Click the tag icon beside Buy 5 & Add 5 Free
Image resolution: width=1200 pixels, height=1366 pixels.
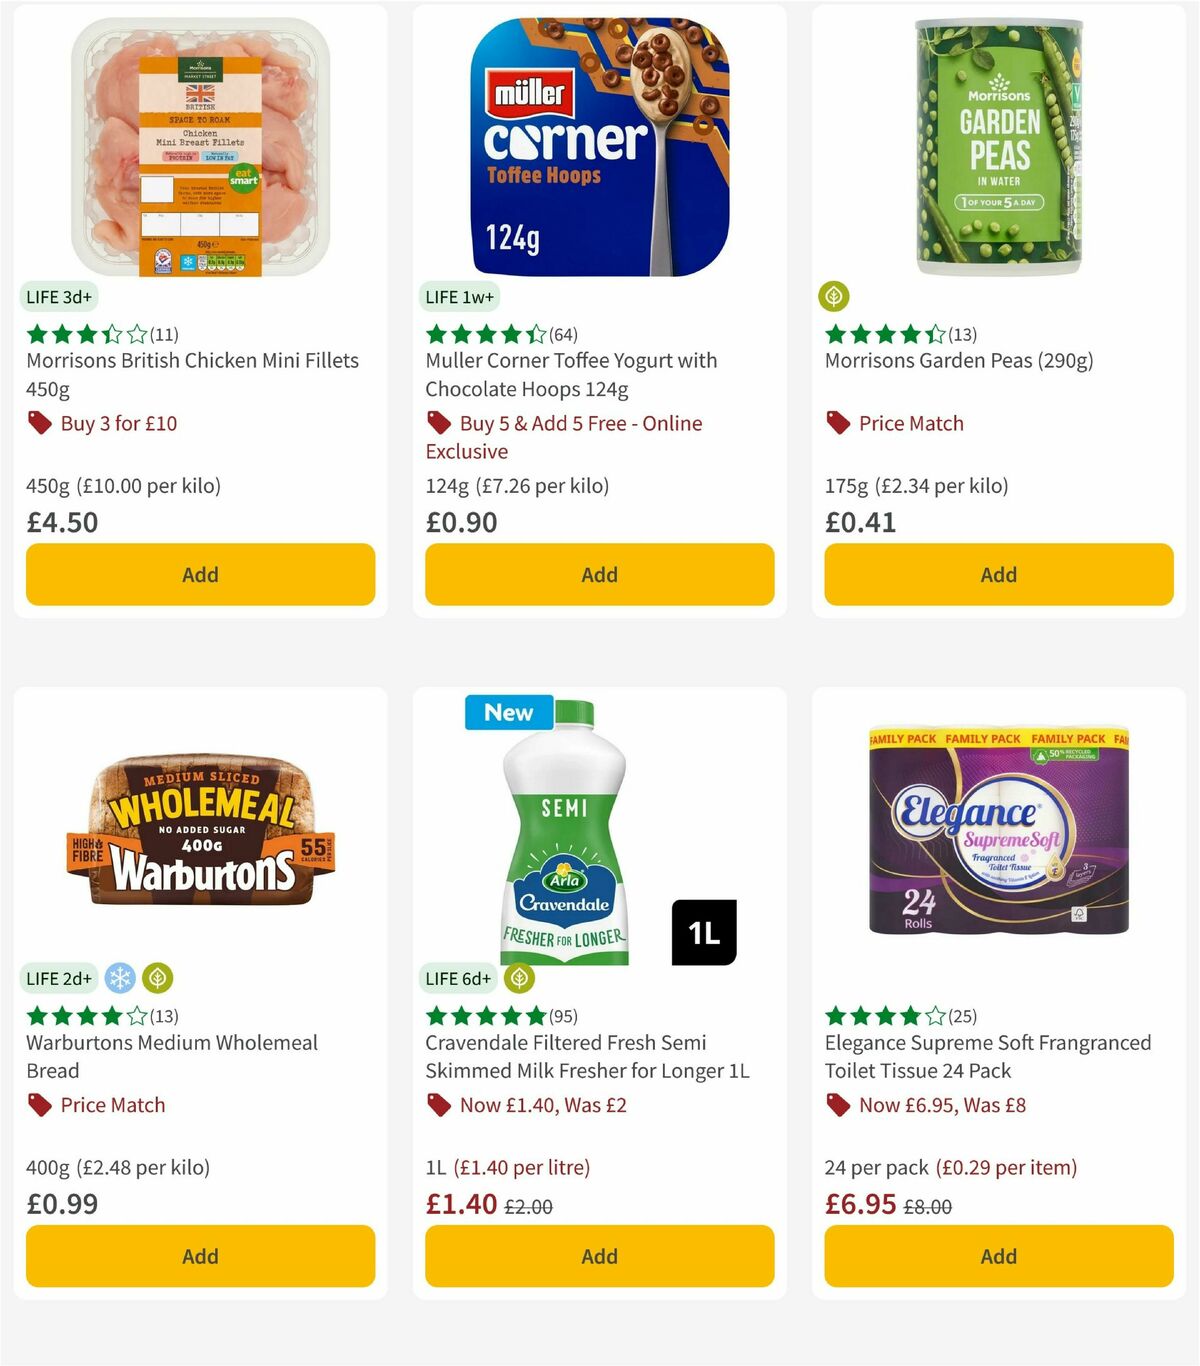point(438,423)
